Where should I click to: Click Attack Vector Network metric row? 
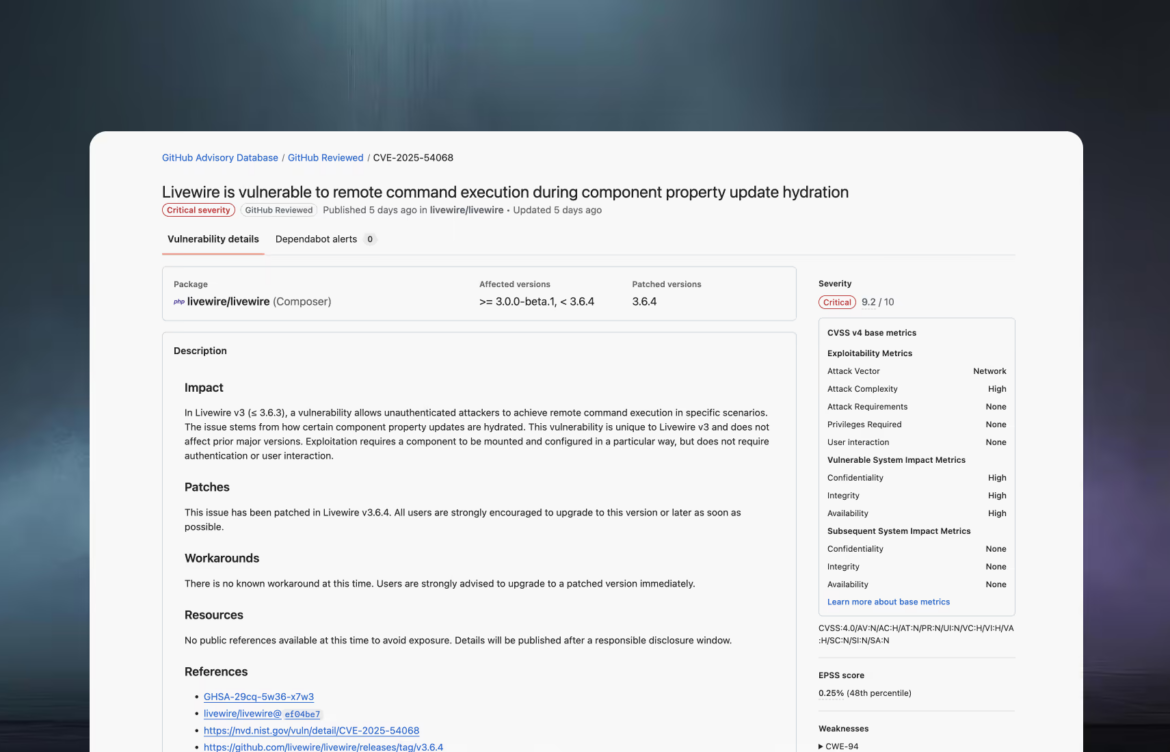click(916, 372)
